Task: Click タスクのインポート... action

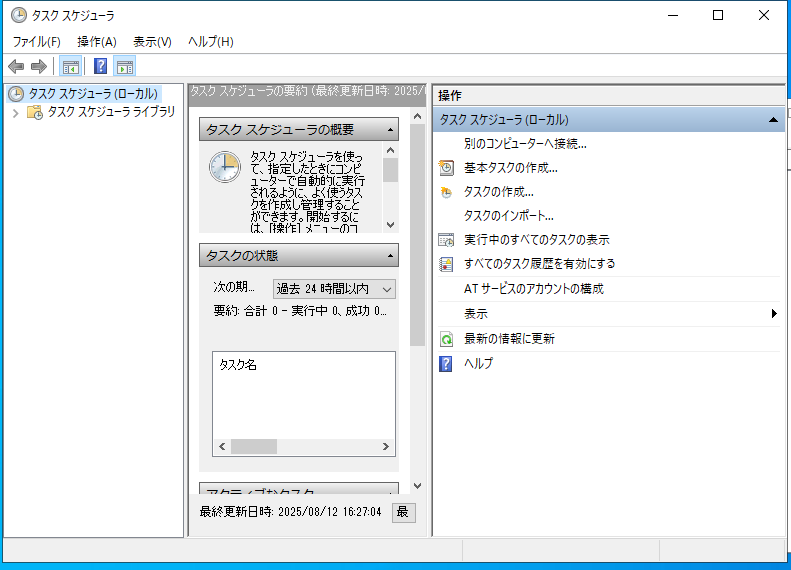Action: pos(508,215)
